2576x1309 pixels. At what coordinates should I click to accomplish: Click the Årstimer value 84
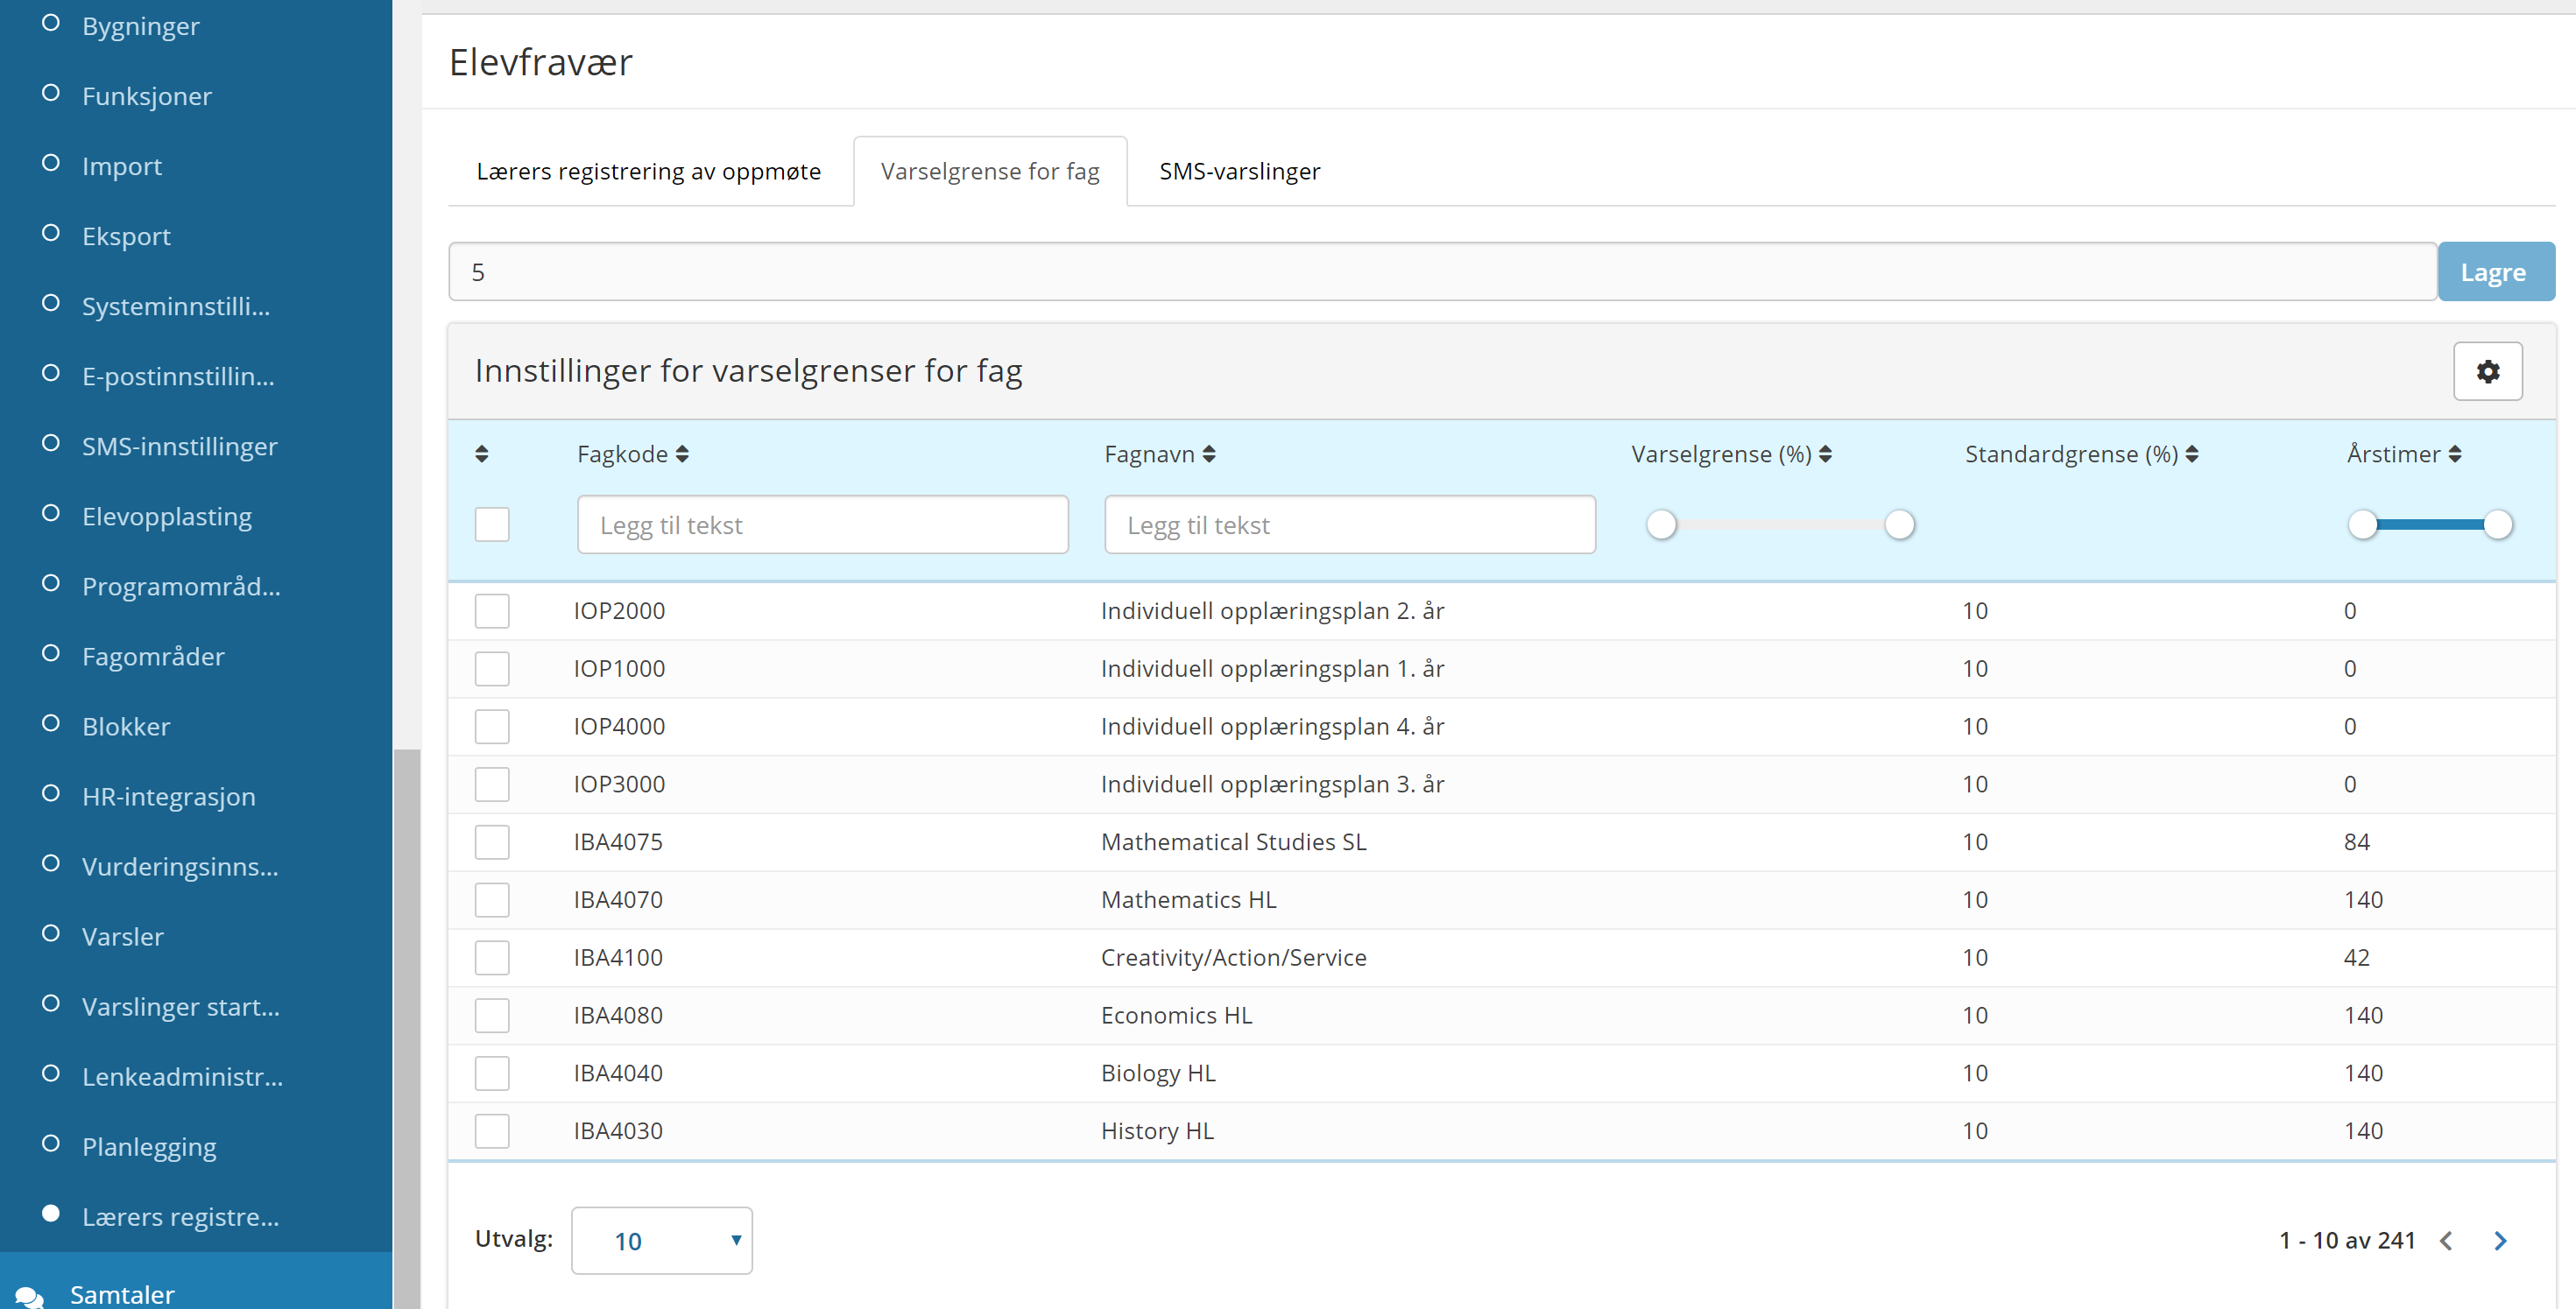(x=2356, y=842)
